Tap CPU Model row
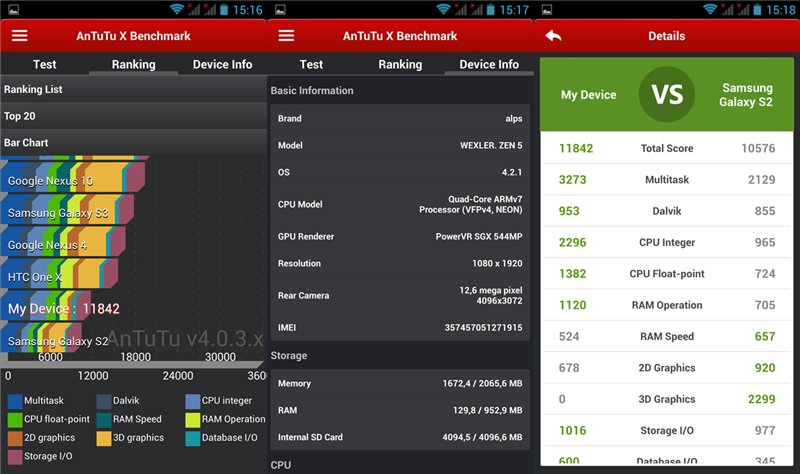This screenshot has width=800, height=474. [400, 205]
